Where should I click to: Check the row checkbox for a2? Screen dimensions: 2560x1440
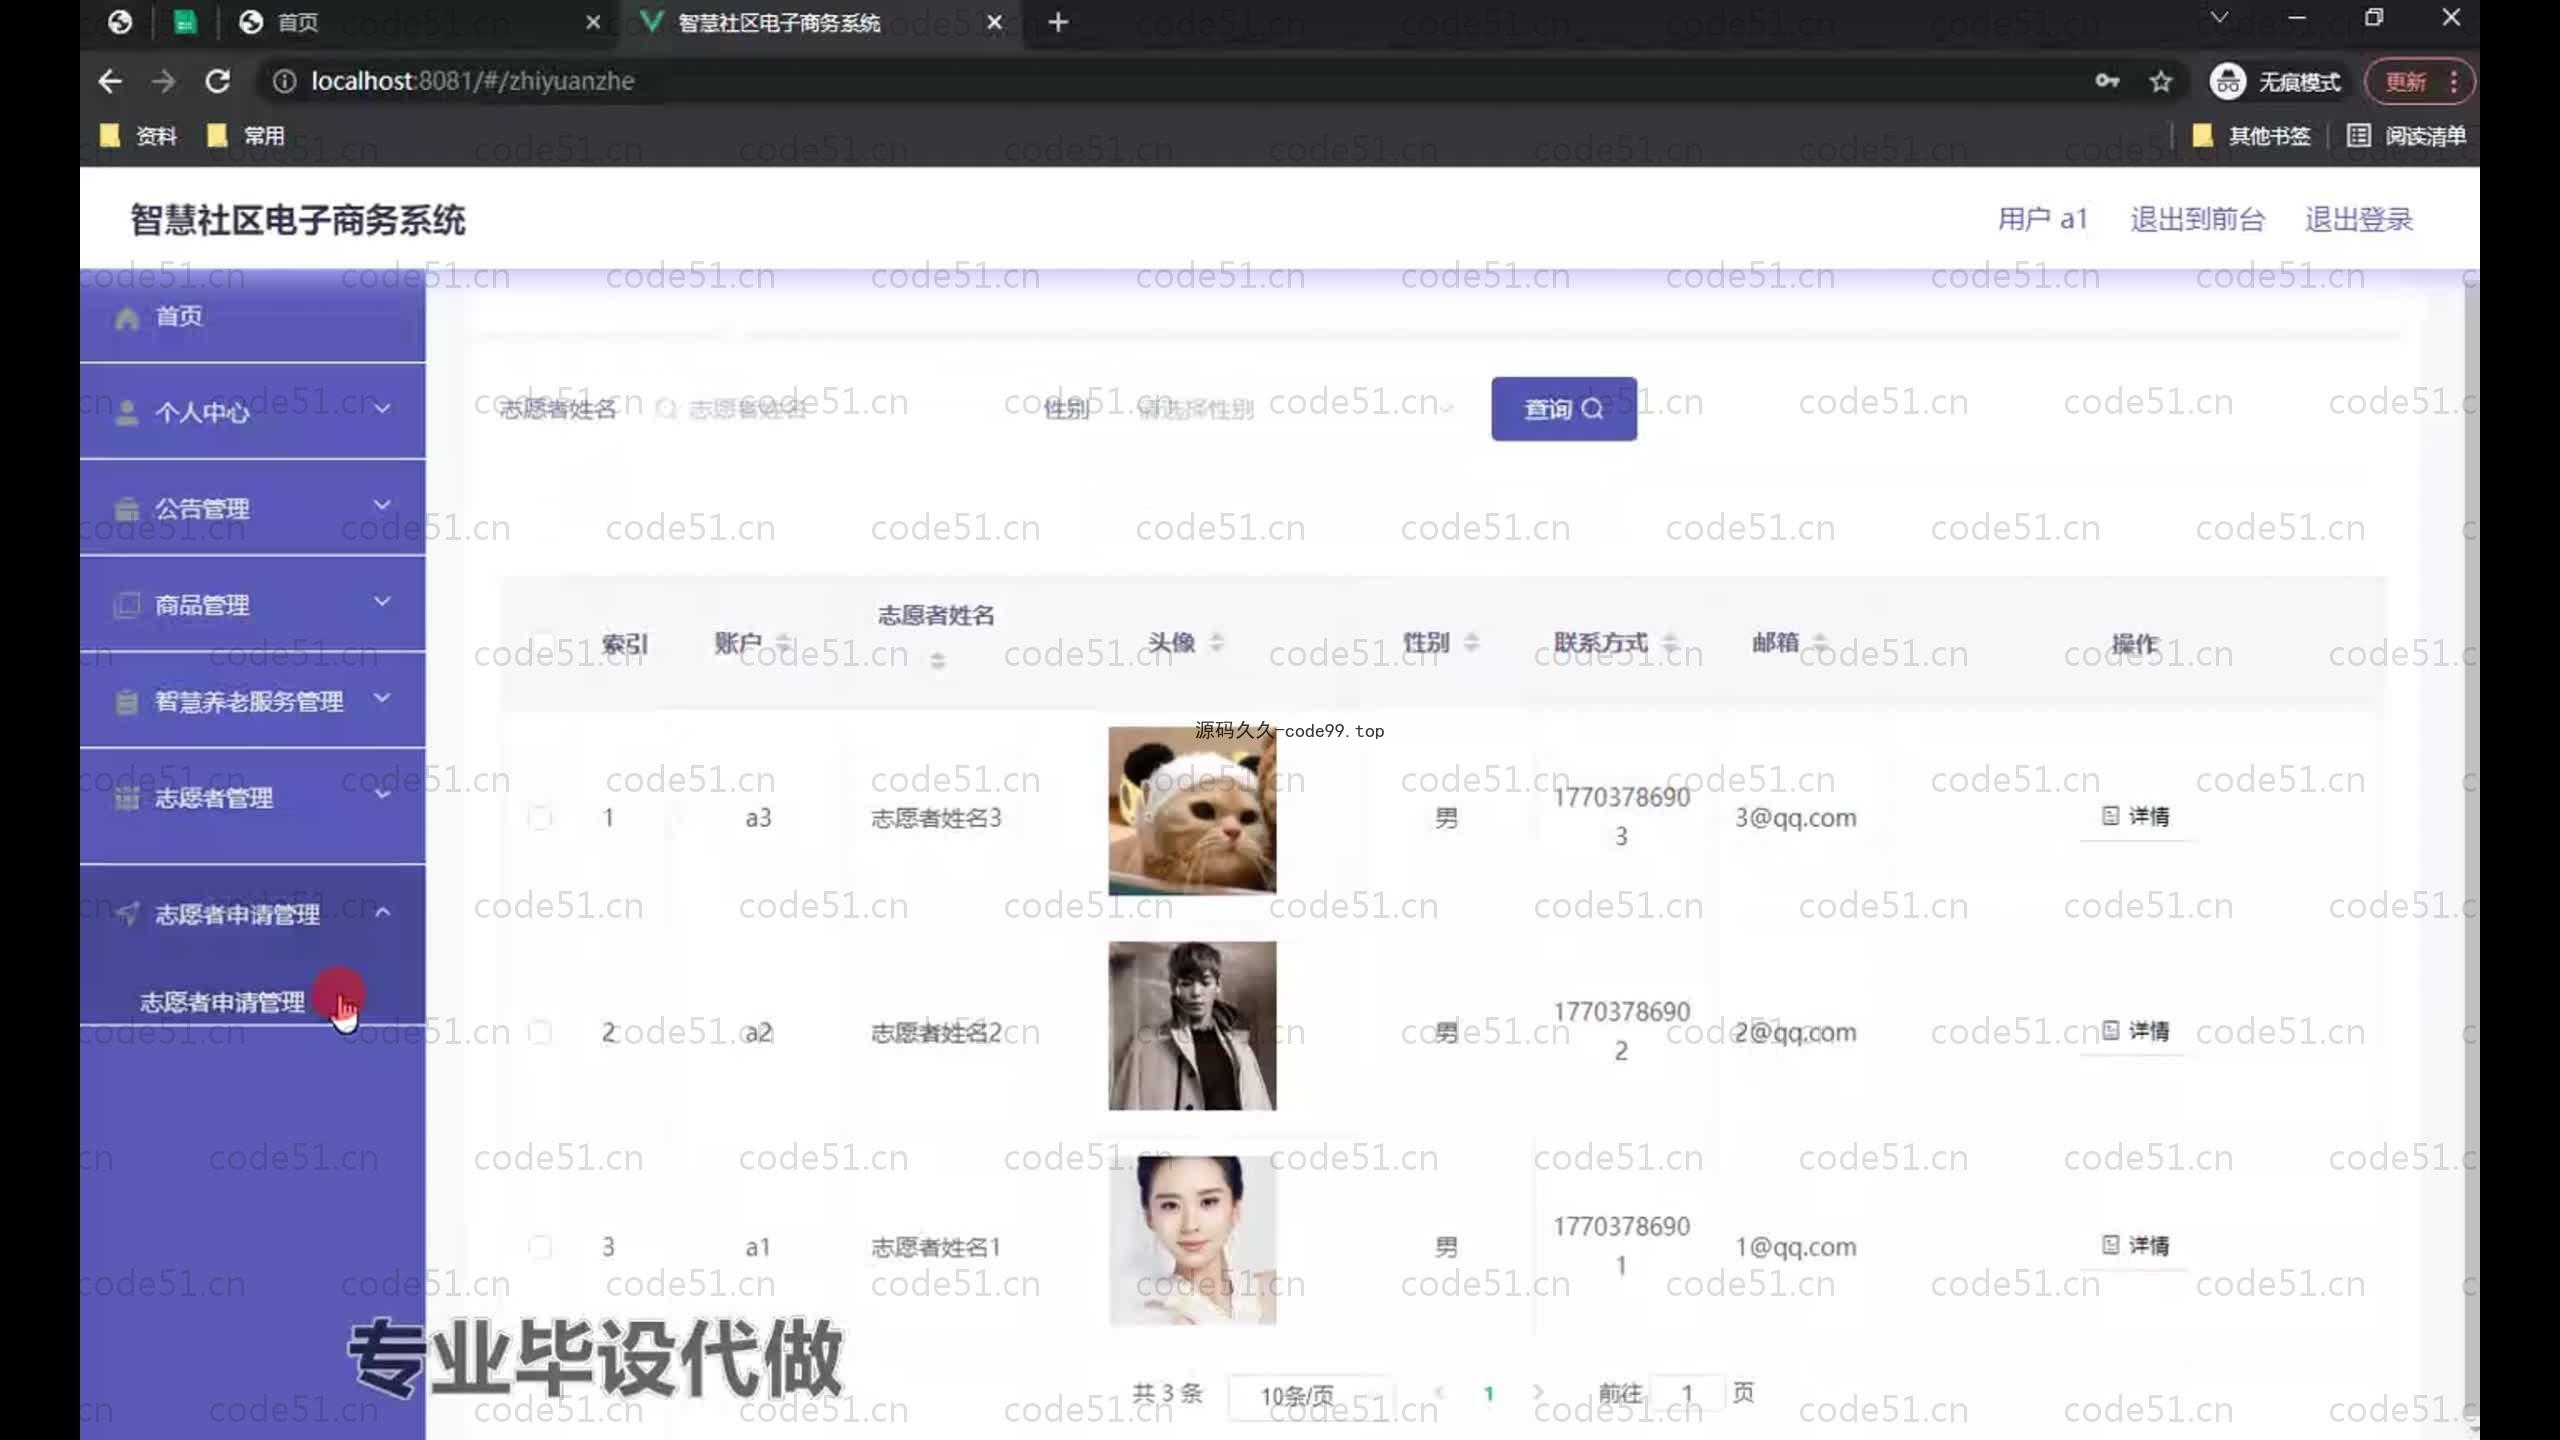coord(540,1032)
